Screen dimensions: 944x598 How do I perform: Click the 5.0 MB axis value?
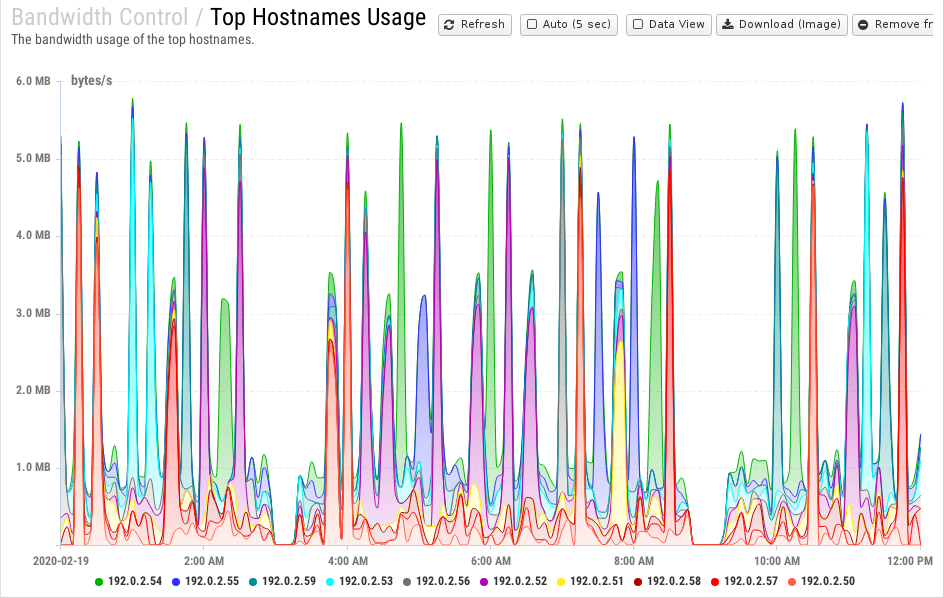click(33, 158)
